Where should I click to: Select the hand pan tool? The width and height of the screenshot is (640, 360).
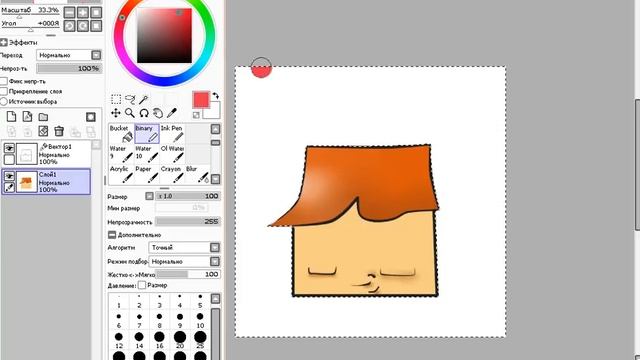[158, 113]
